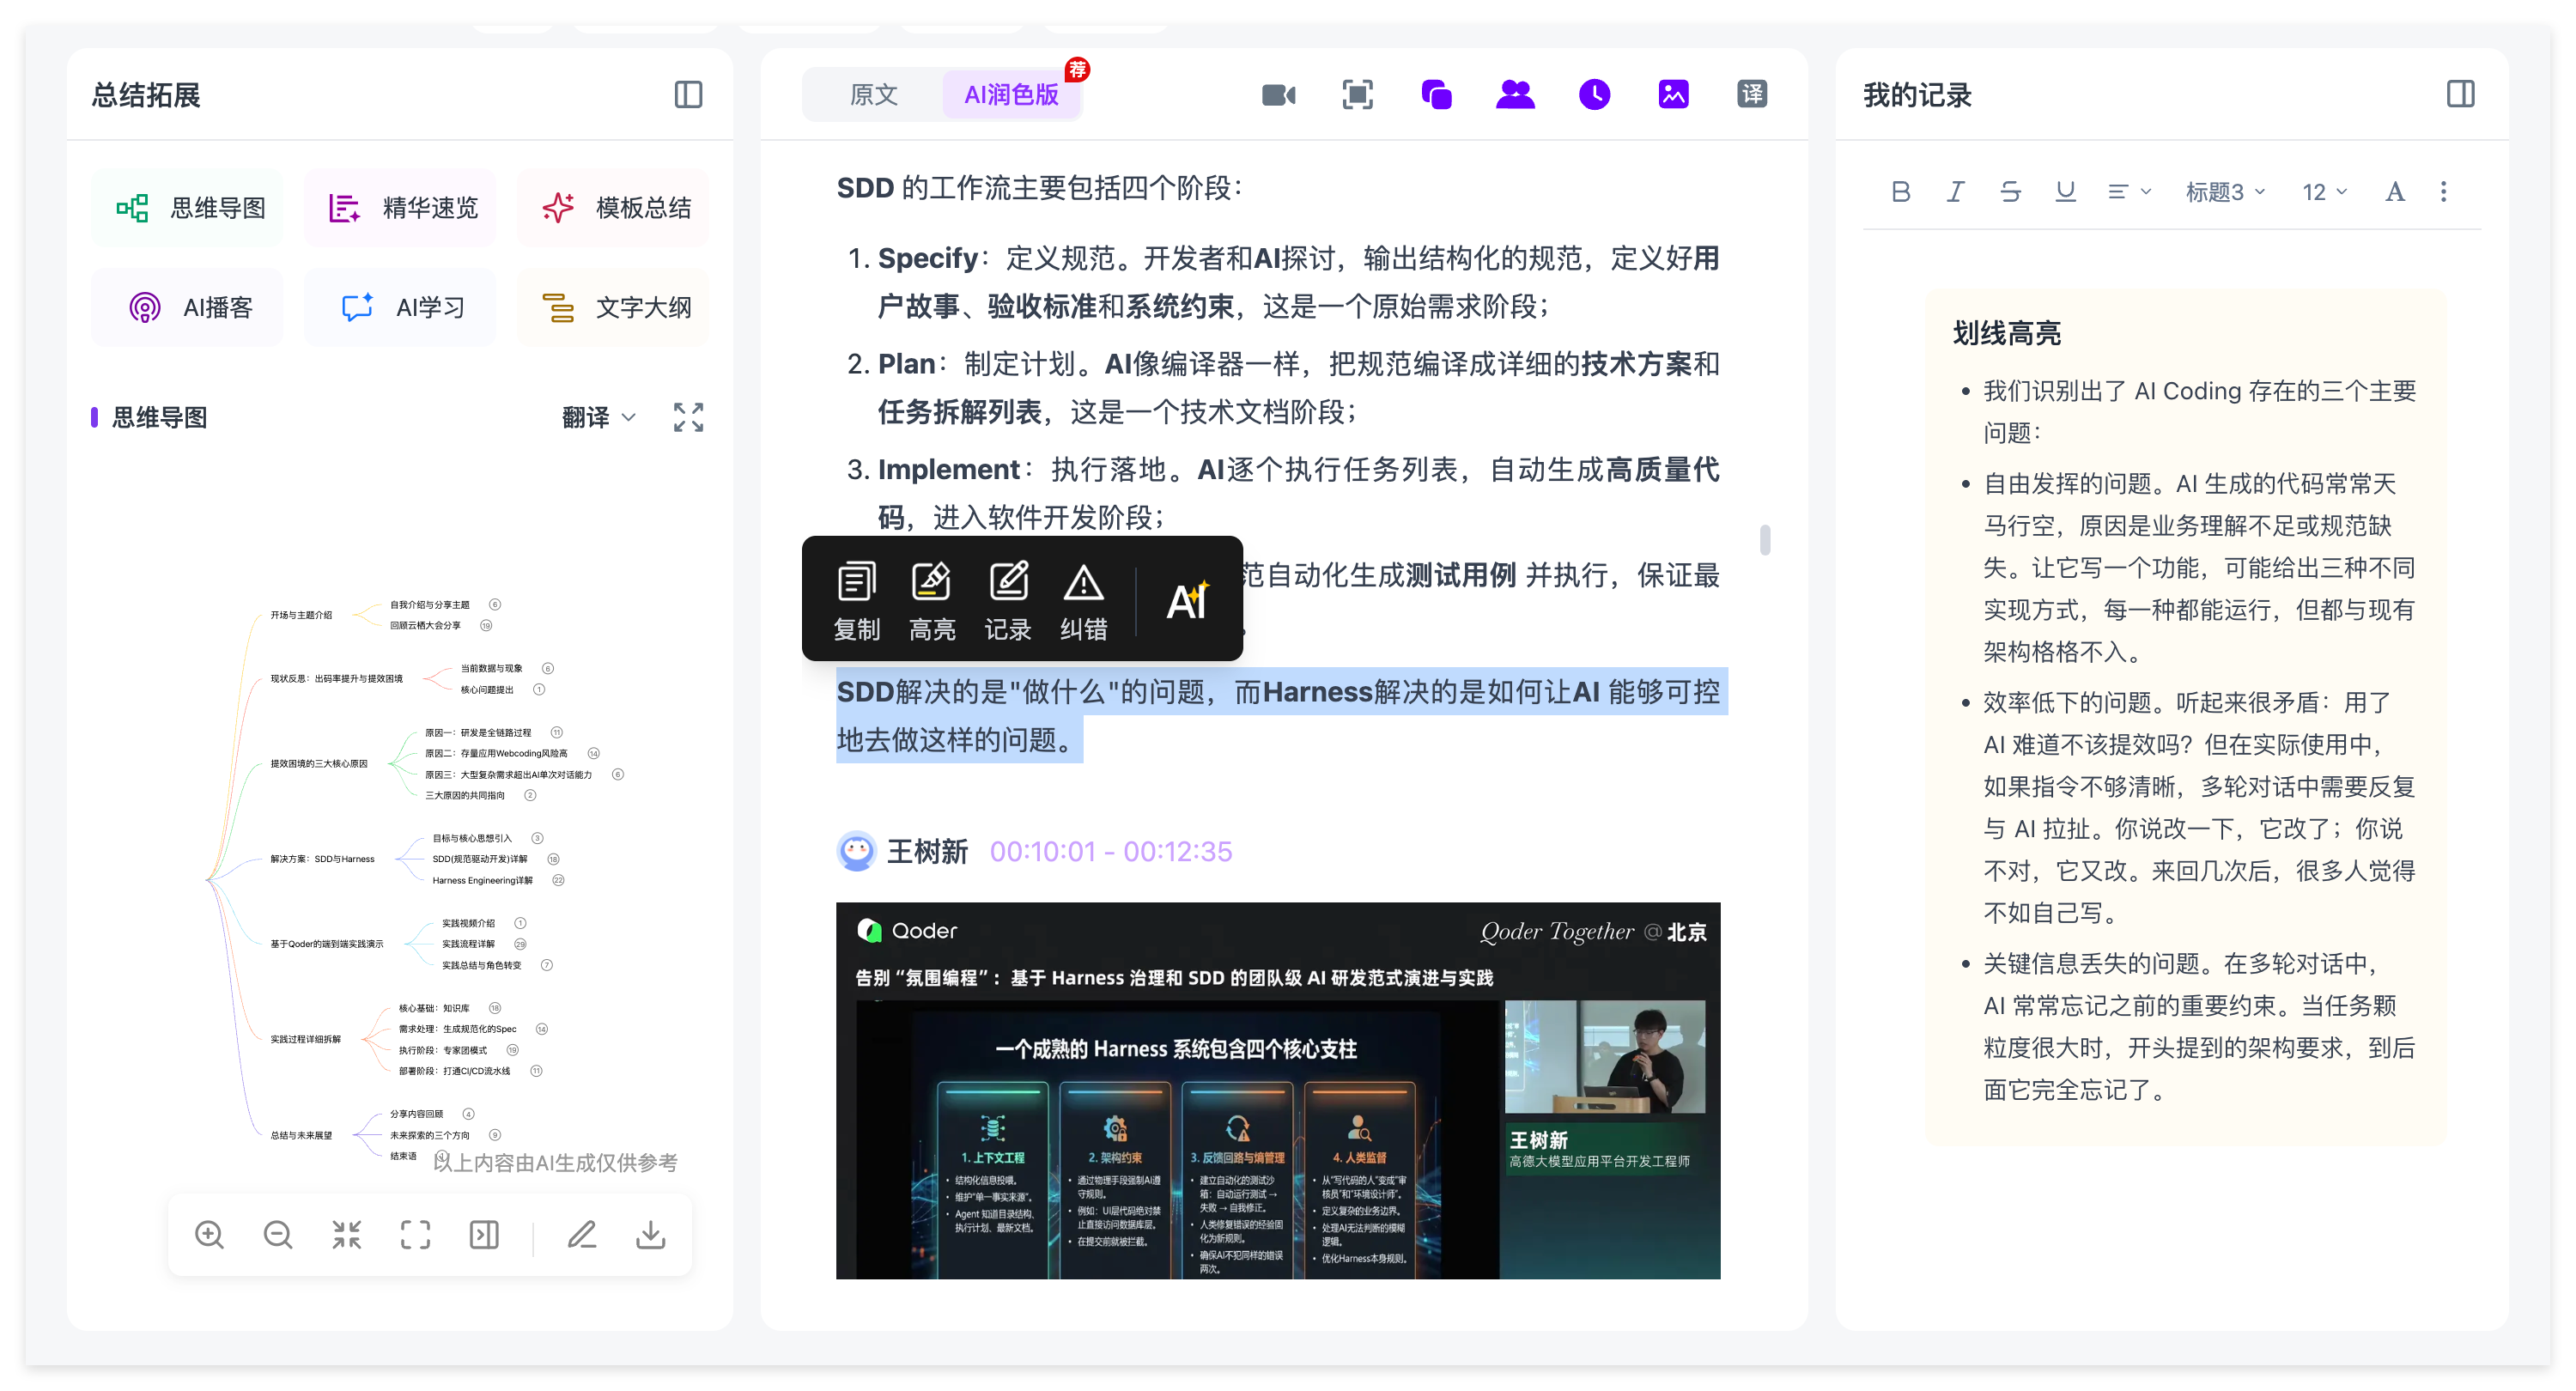This screenshot has height=1391, width=2576.
Task: Collapse the 总结拓展 panel with sidebar icon
Action: [x=688, y=95]
